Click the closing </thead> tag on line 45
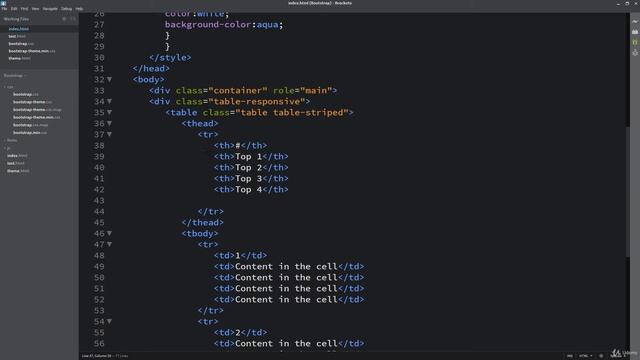The image size is (640, 360). pos(202,223)
